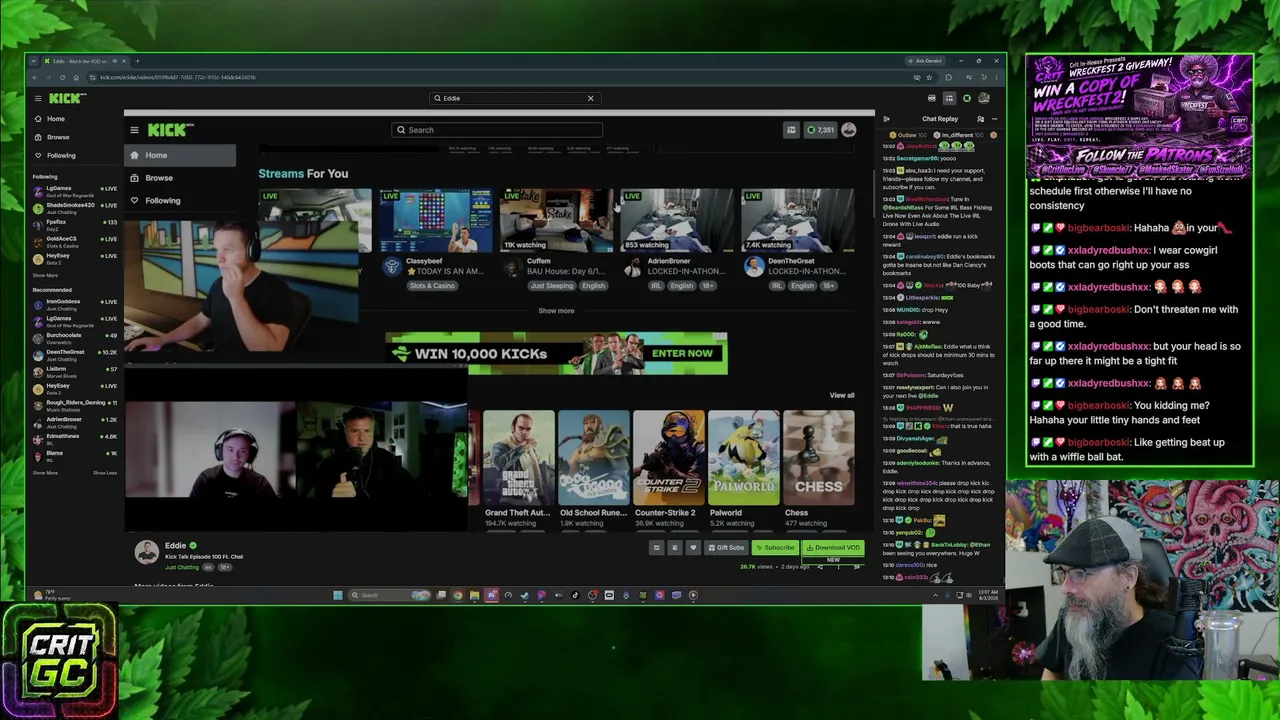Image resolution: width=1280 pixels, height=720 pixels.
Task: Go to Home in the outer Kick sidebar
Action: pos(56,119)
